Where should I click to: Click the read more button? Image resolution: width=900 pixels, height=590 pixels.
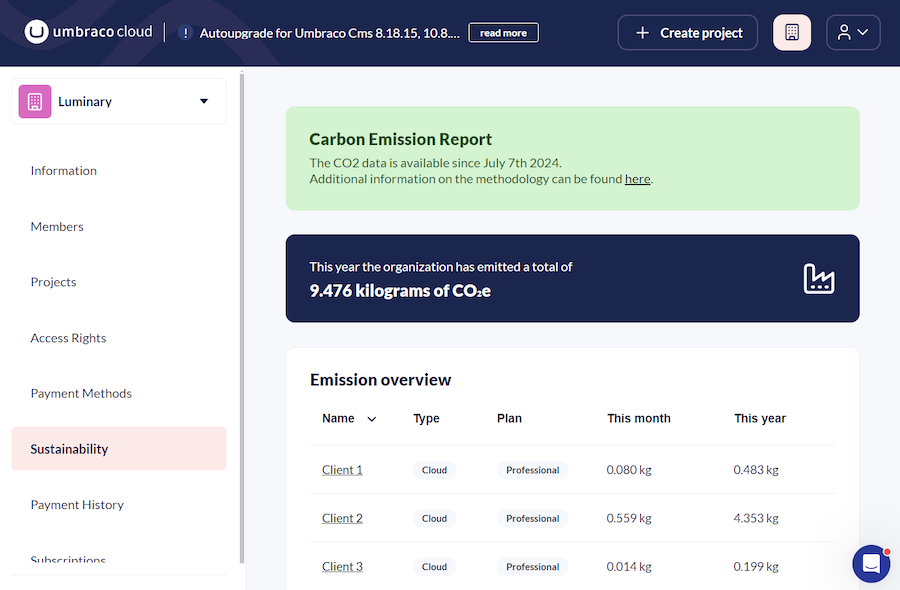[503, 32]
